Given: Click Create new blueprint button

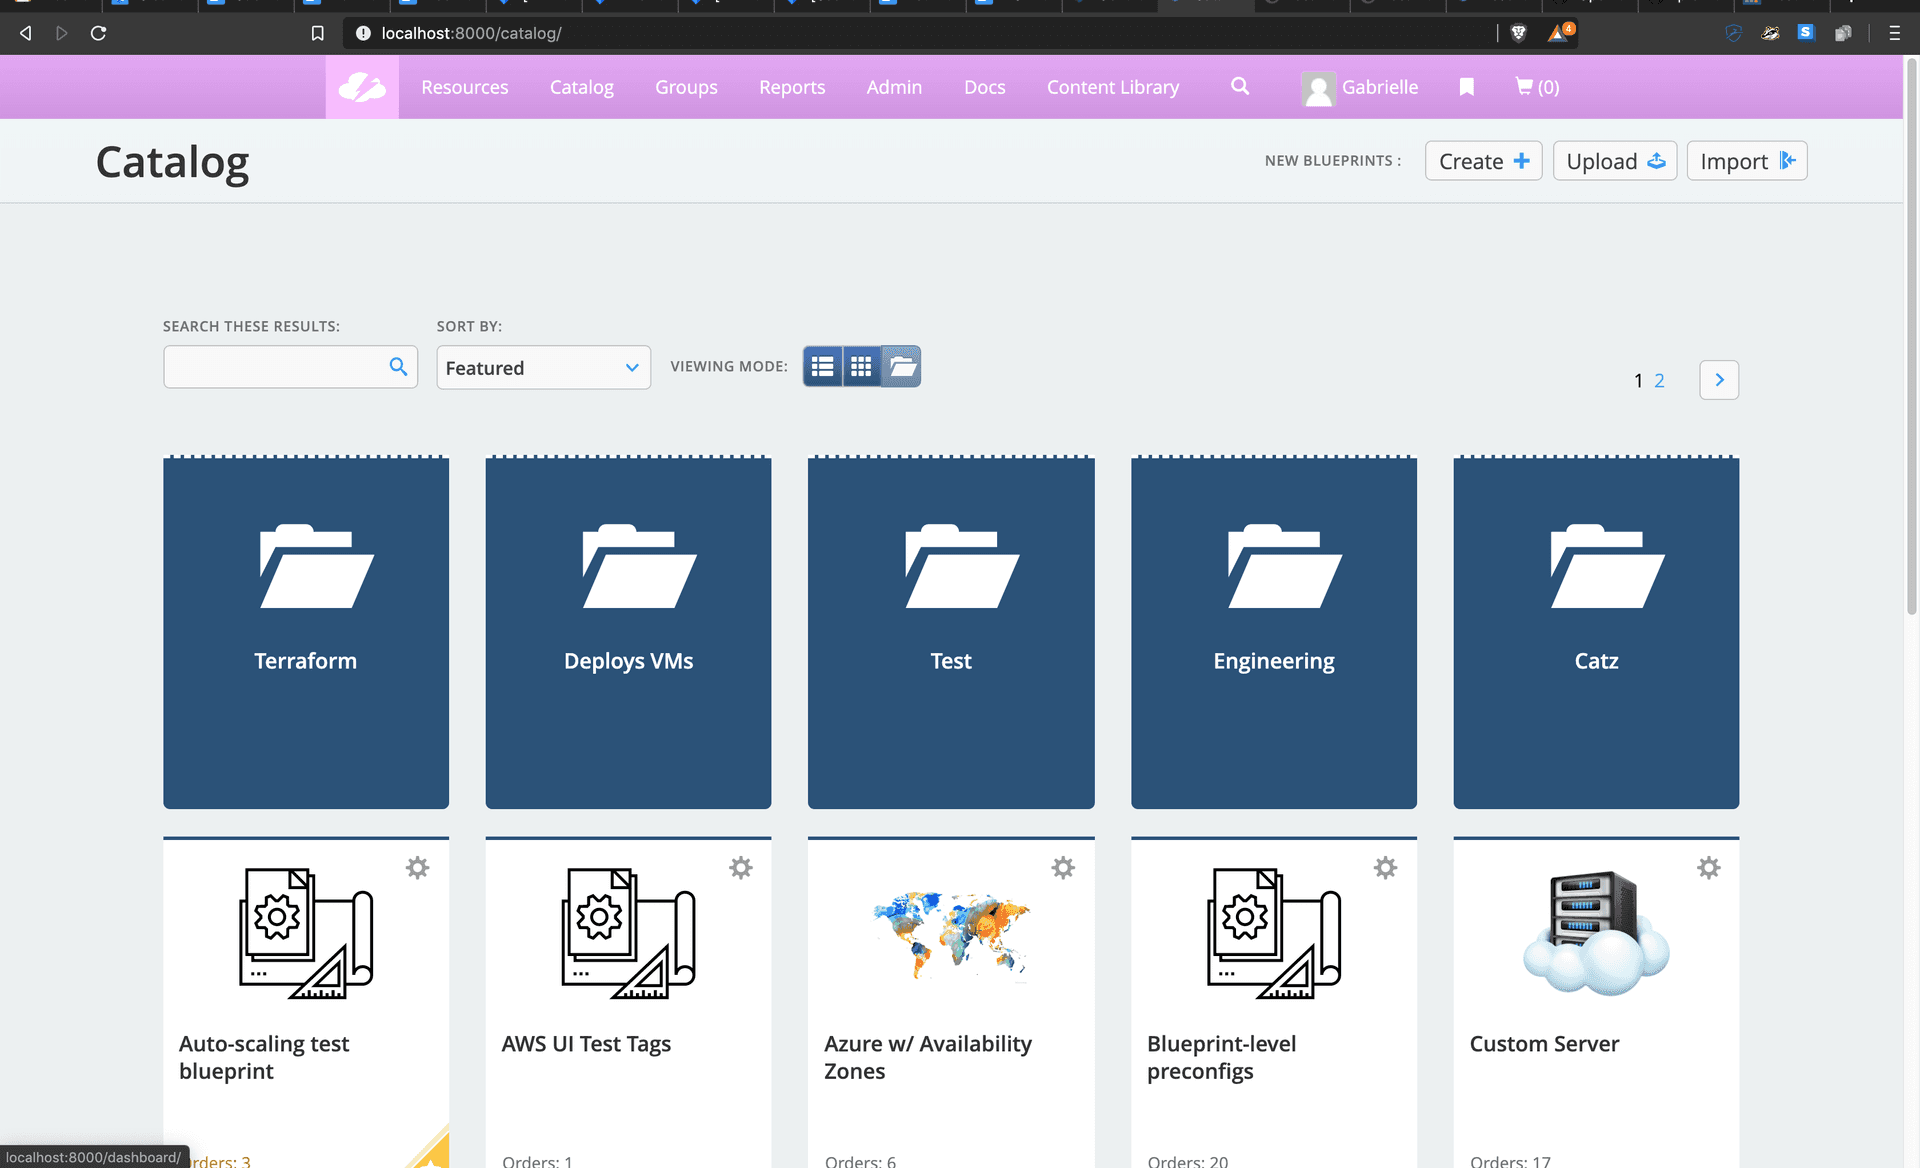Looking at the screenshot, I should 1483,161.
